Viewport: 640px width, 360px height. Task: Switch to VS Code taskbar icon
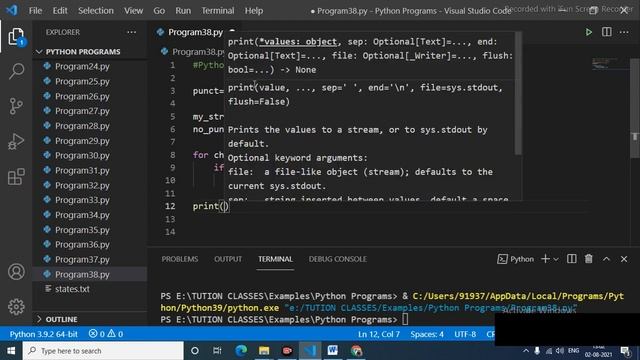[x=310, y=351]
